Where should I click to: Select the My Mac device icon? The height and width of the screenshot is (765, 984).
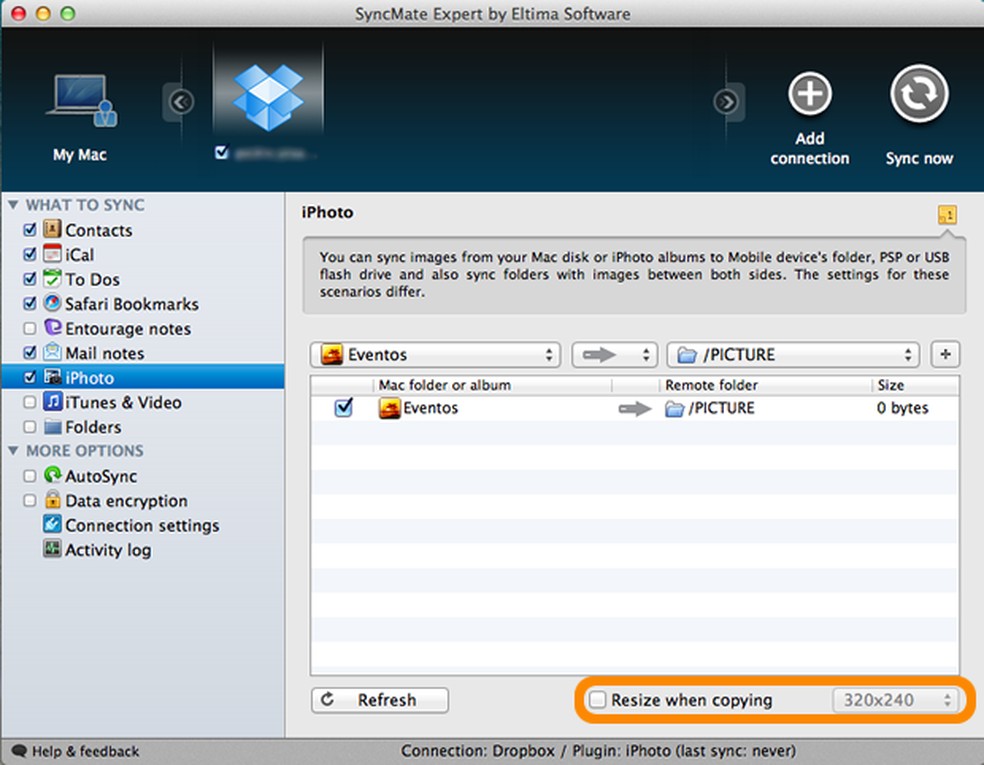click(x=82, y=100)
